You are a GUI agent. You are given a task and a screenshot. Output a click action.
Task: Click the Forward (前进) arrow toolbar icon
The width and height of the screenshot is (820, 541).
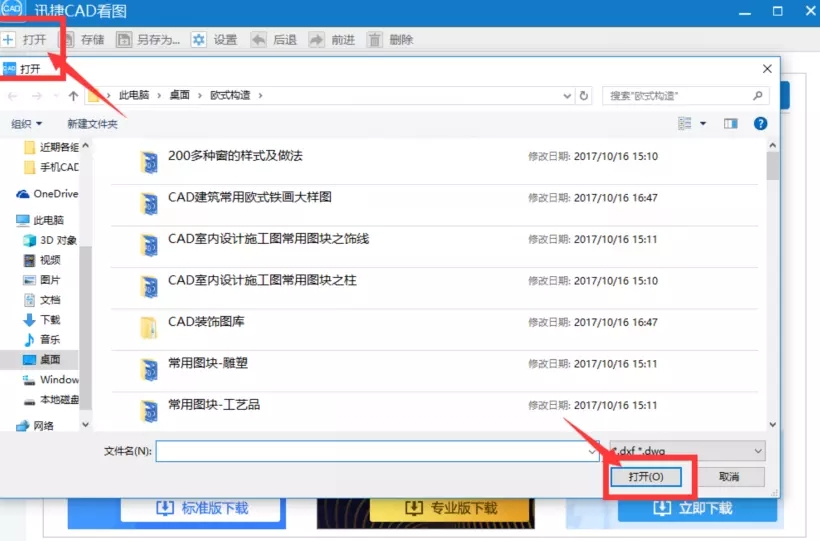pos(316,40)
